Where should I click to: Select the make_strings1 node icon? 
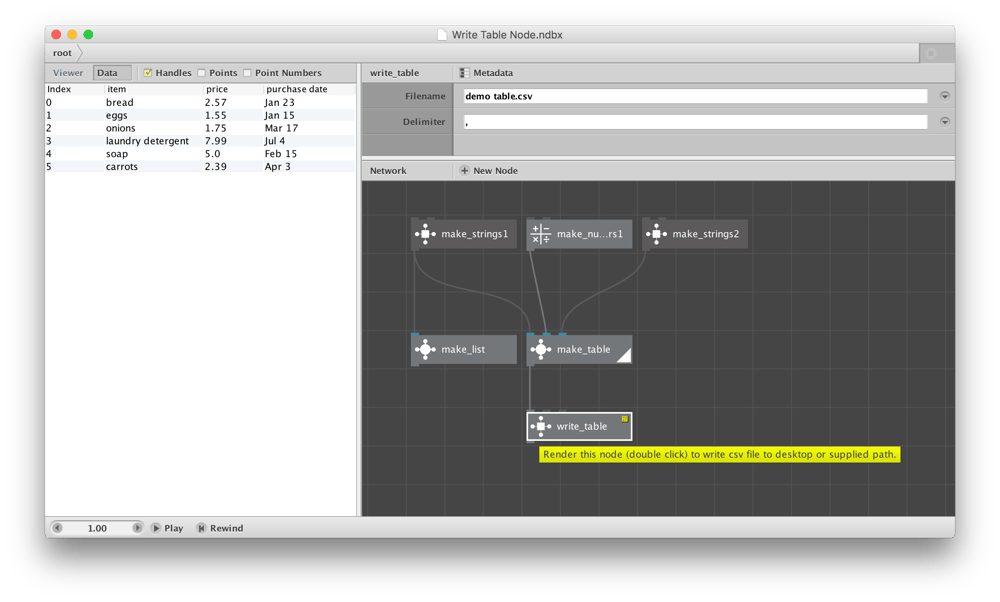pyautogui.click(x=425, y=234)
